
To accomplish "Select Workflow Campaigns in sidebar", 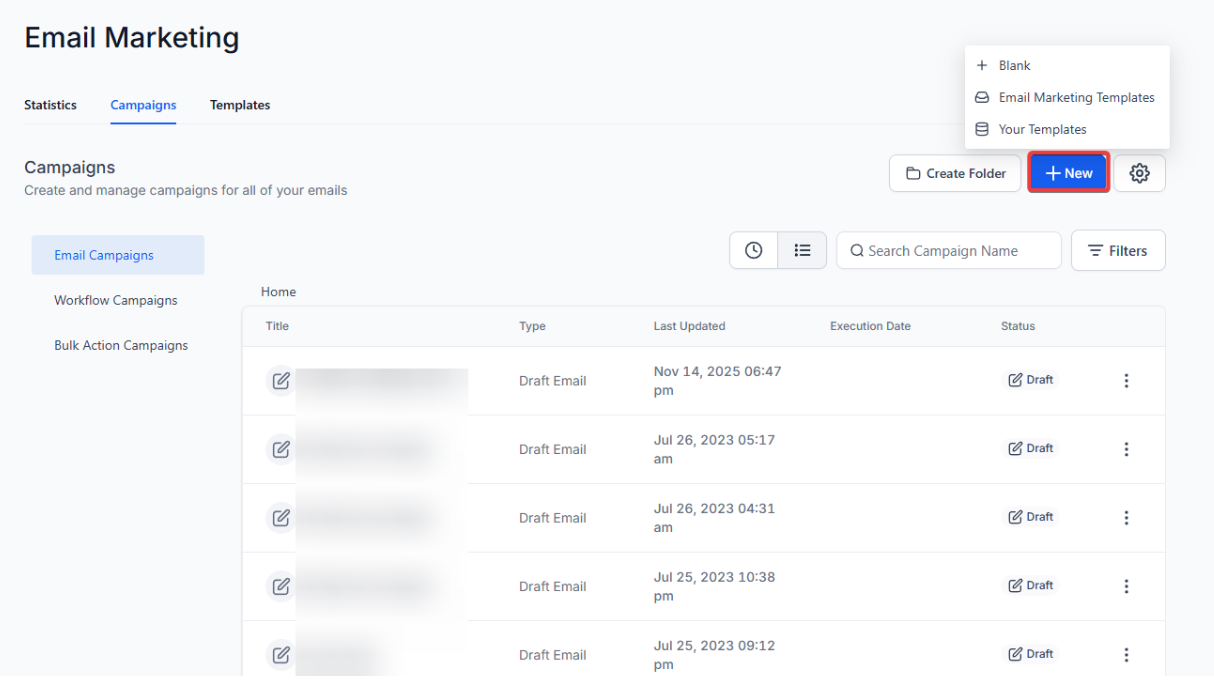I will pos(116,300).
